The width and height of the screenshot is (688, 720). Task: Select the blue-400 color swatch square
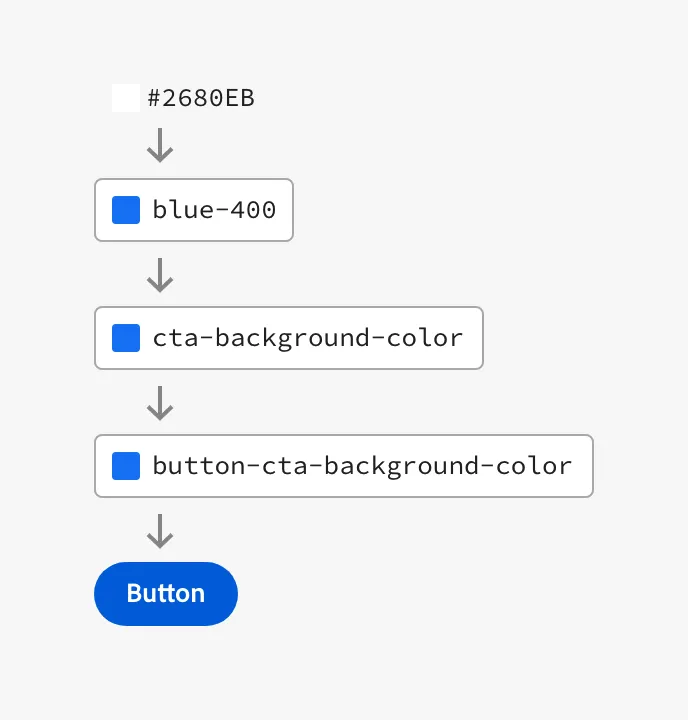(126, 210)
